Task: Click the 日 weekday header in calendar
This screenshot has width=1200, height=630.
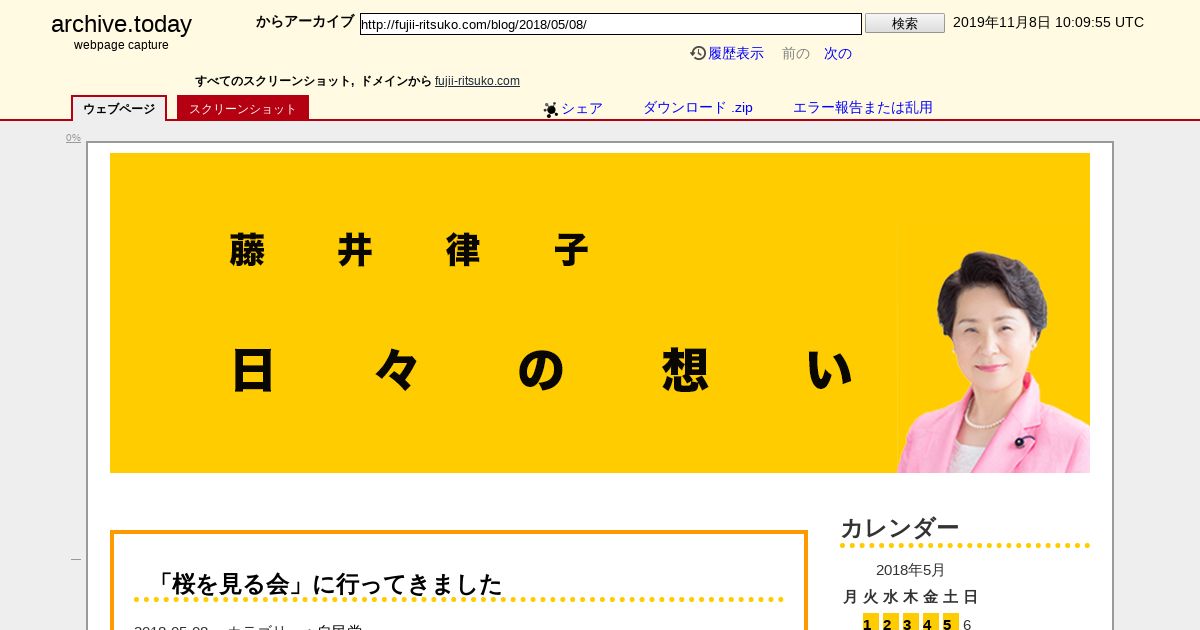Action: 970,597
